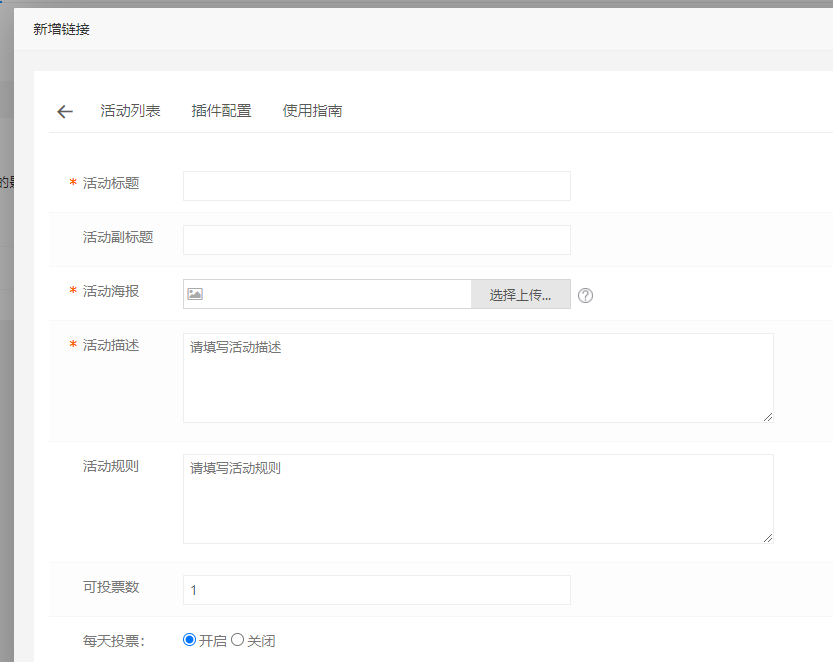The image size is (833, 662).
Task: Open the 插件配置 tab
Action: 221,111
